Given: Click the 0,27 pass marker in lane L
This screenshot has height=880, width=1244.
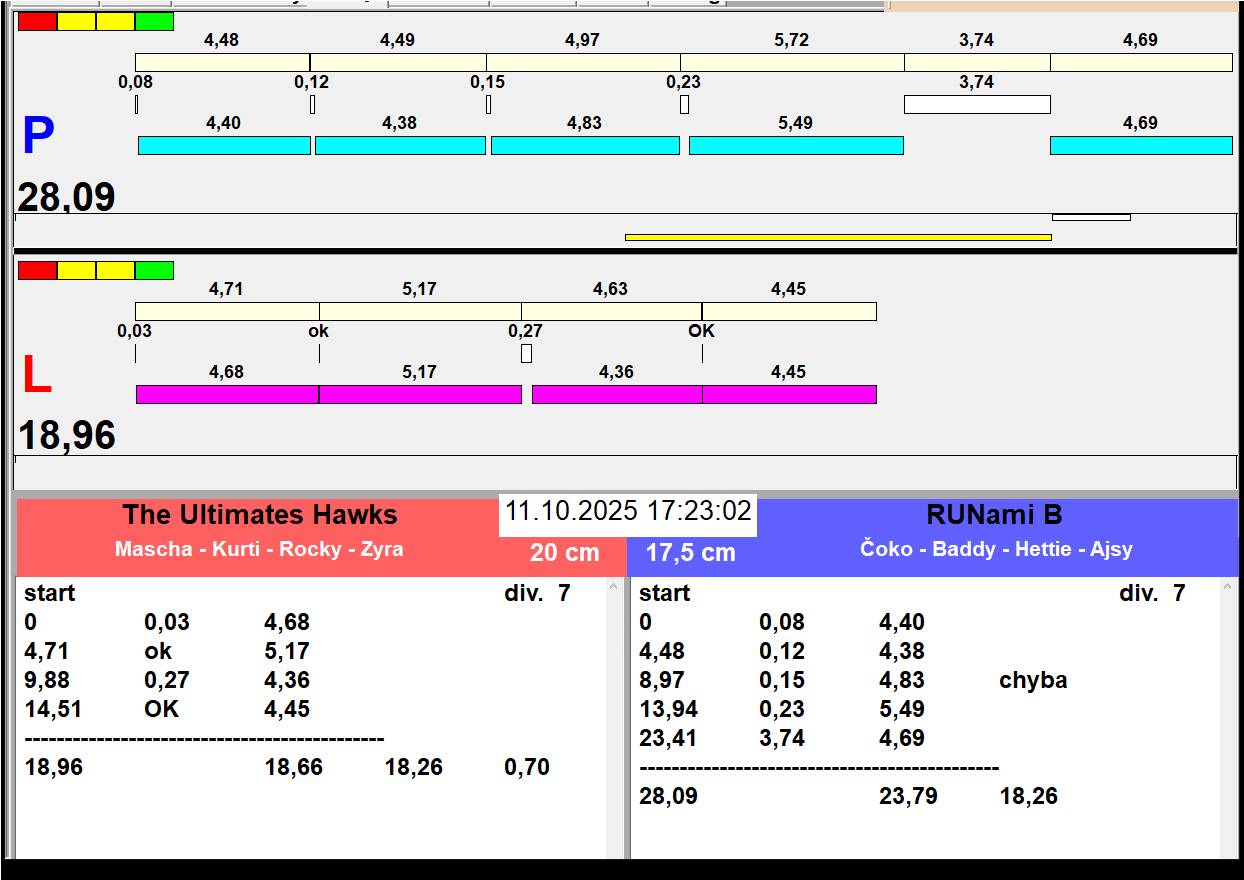Looking at the screenshot, I should pyautogui.click(x=526, y=354).
